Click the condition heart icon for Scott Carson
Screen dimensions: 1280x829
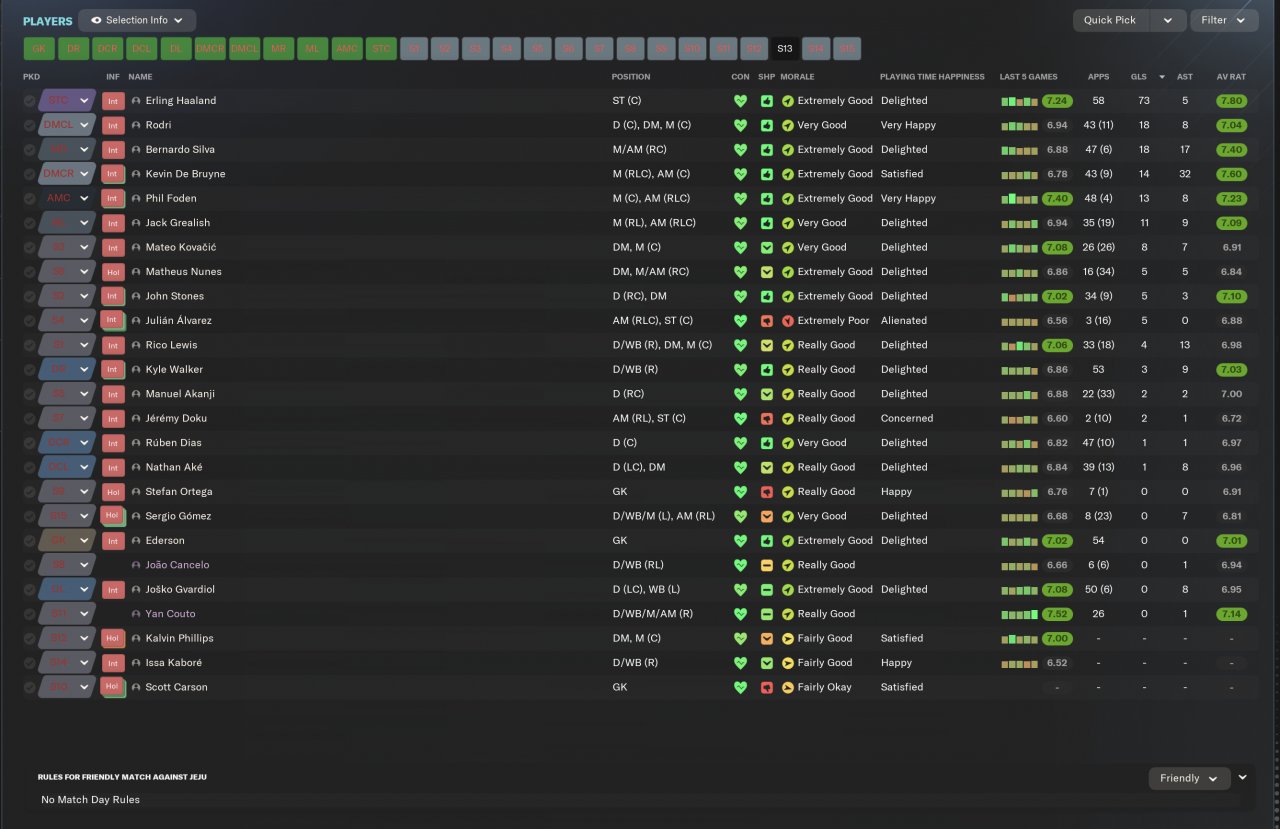[740, 688]
